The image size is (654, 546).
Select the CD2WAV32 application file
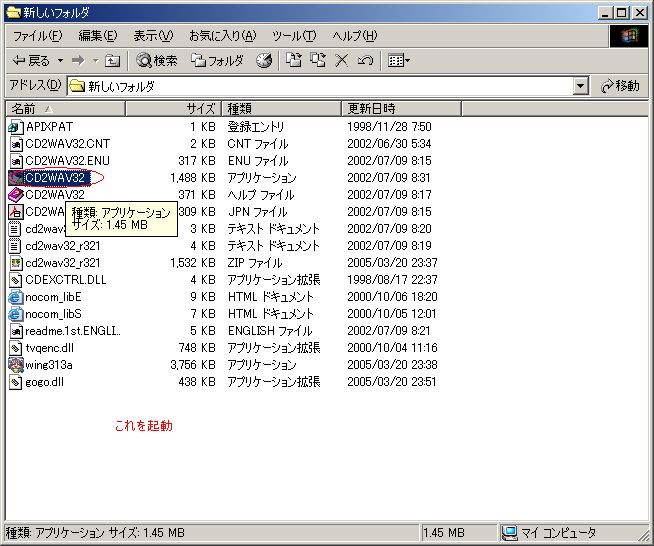[x=55, y=178]
